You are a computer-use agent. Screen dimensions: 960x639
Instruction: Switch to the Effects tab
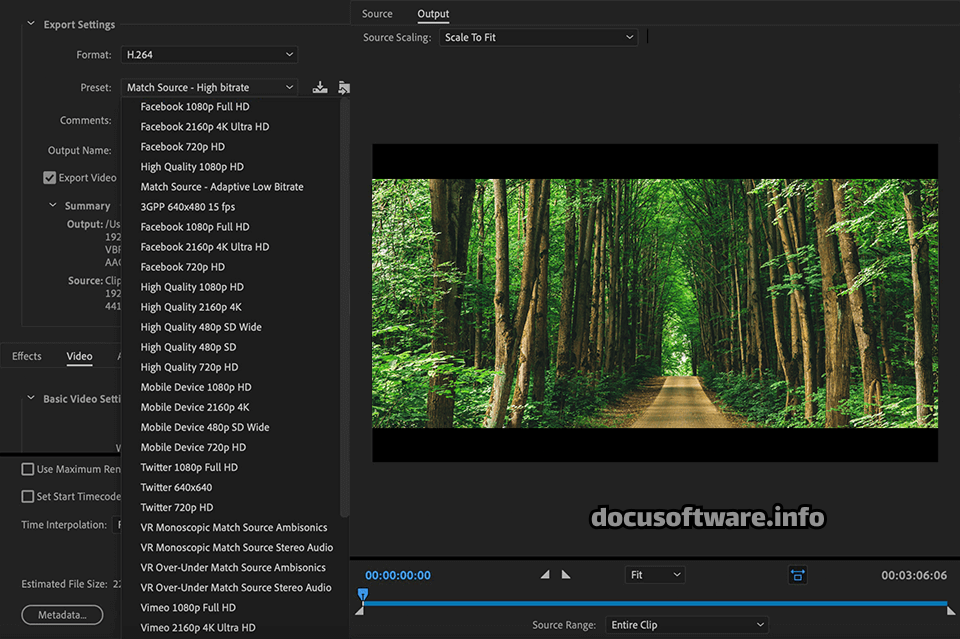click(27, 356)
